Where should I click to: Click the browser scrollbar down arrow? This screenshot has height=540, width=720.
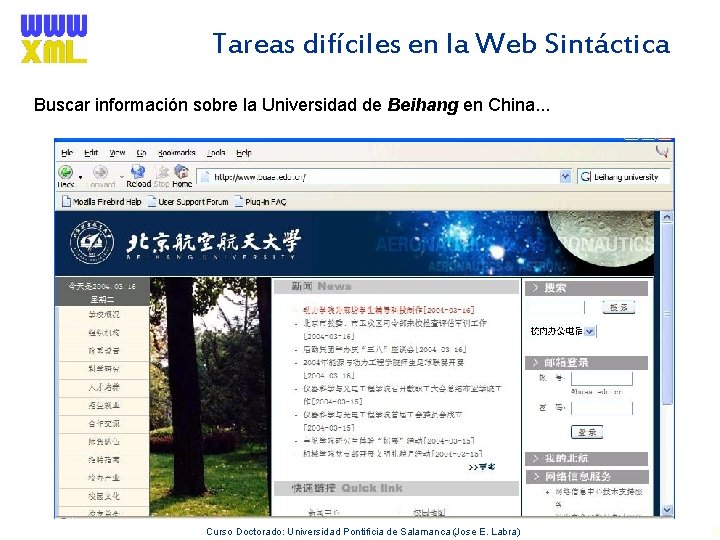(x=667, y=510)
